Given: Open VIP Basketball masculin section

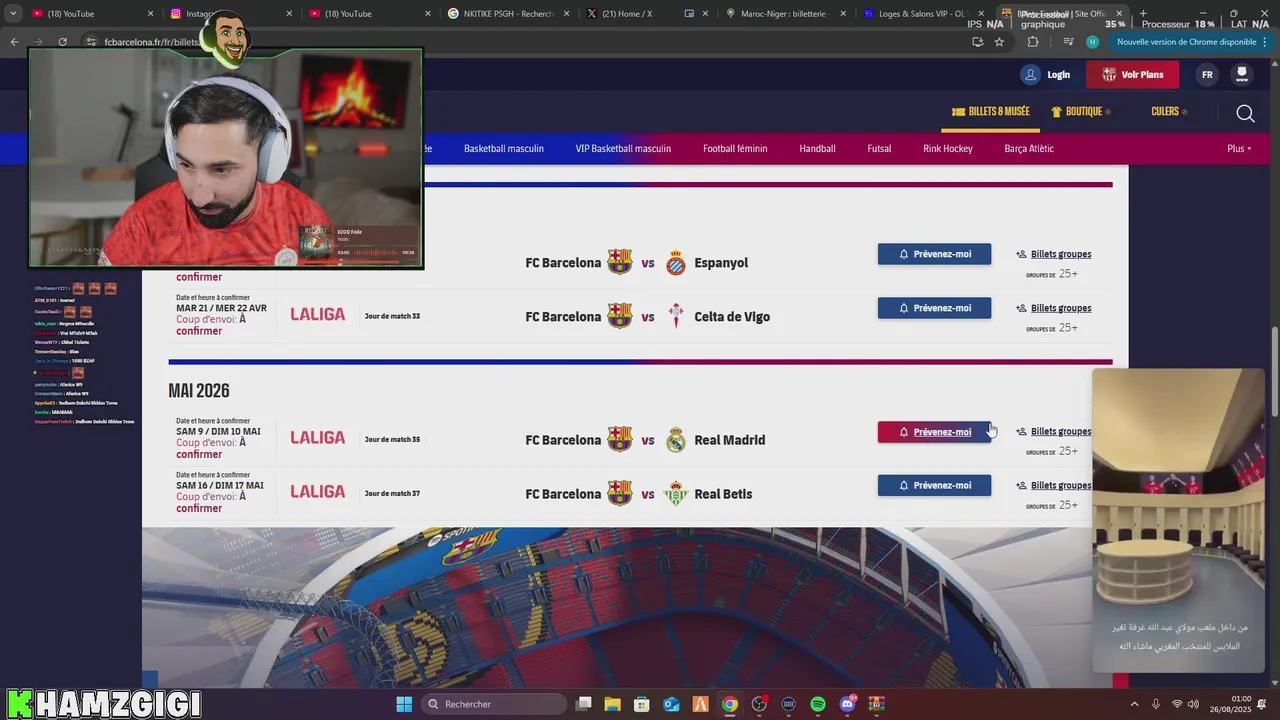Looking at the screenshot, I should [x=623, y=148].
